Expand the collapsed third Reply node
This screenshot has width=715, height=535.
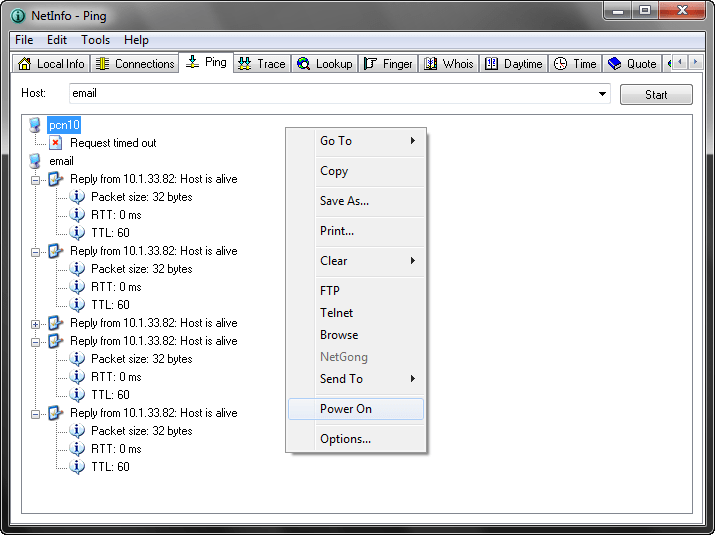tap(35, 324)
